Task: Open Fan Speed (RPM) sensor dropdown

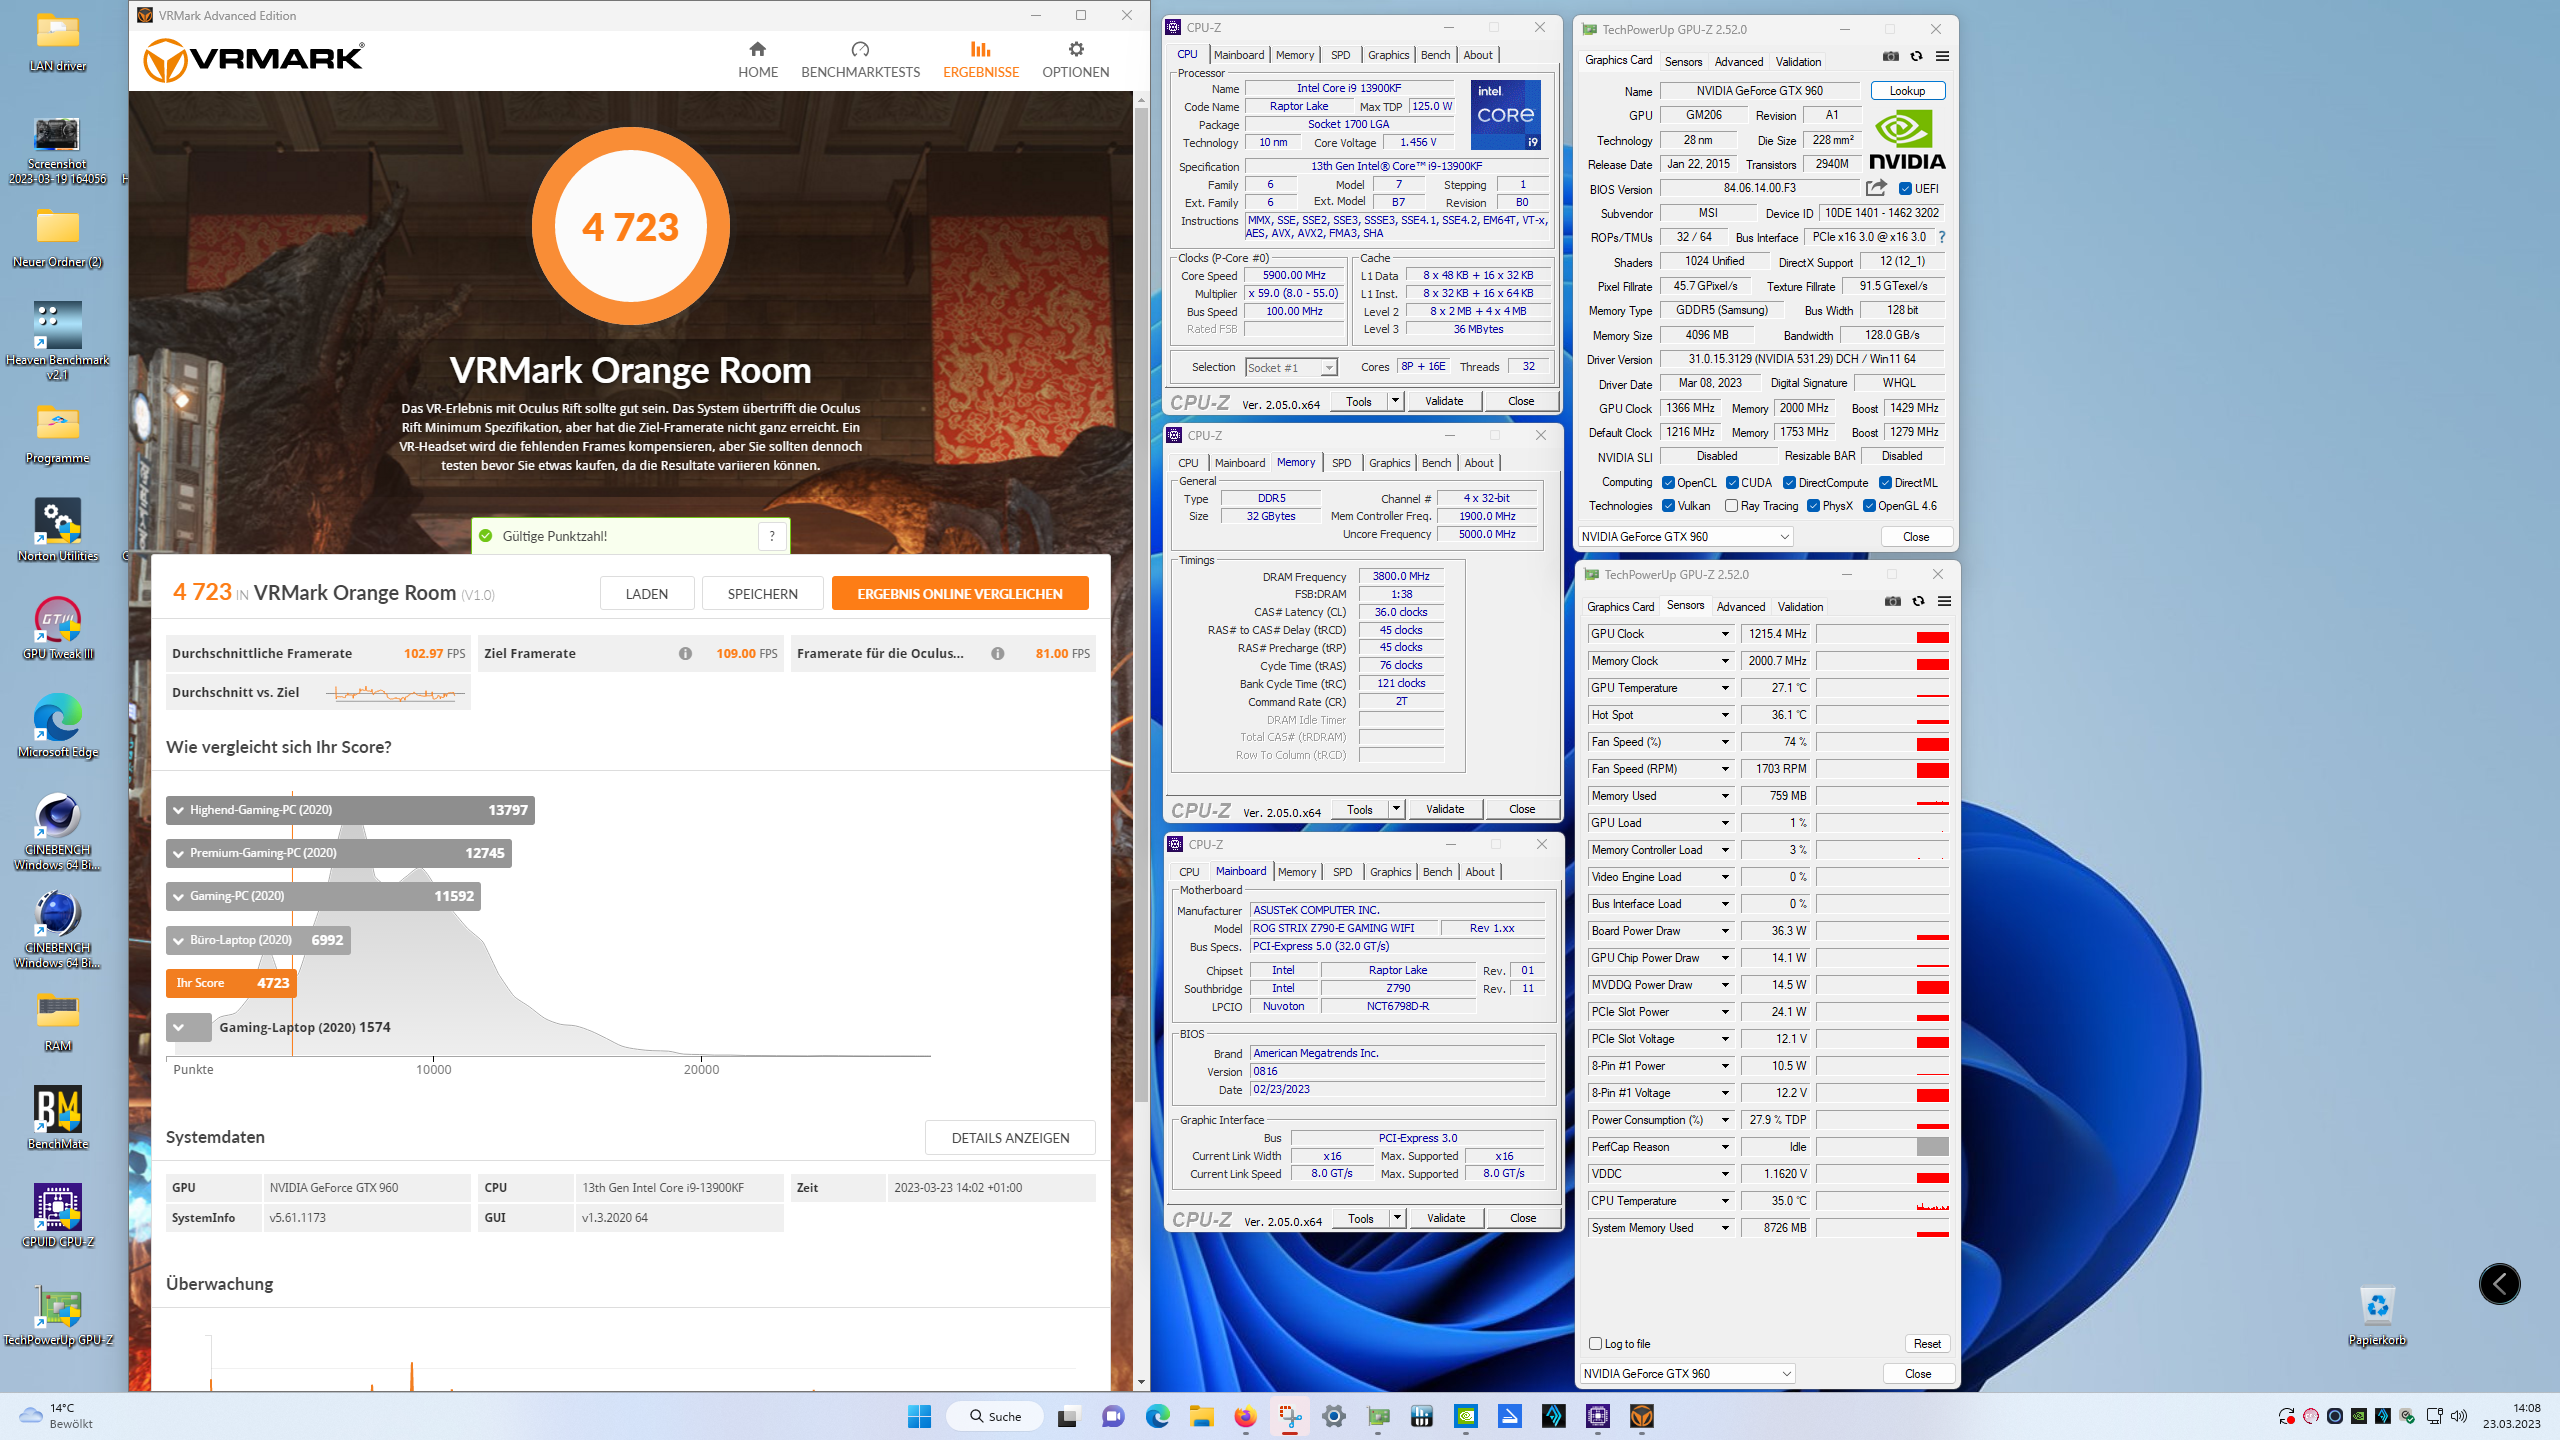Action: 1725,769
